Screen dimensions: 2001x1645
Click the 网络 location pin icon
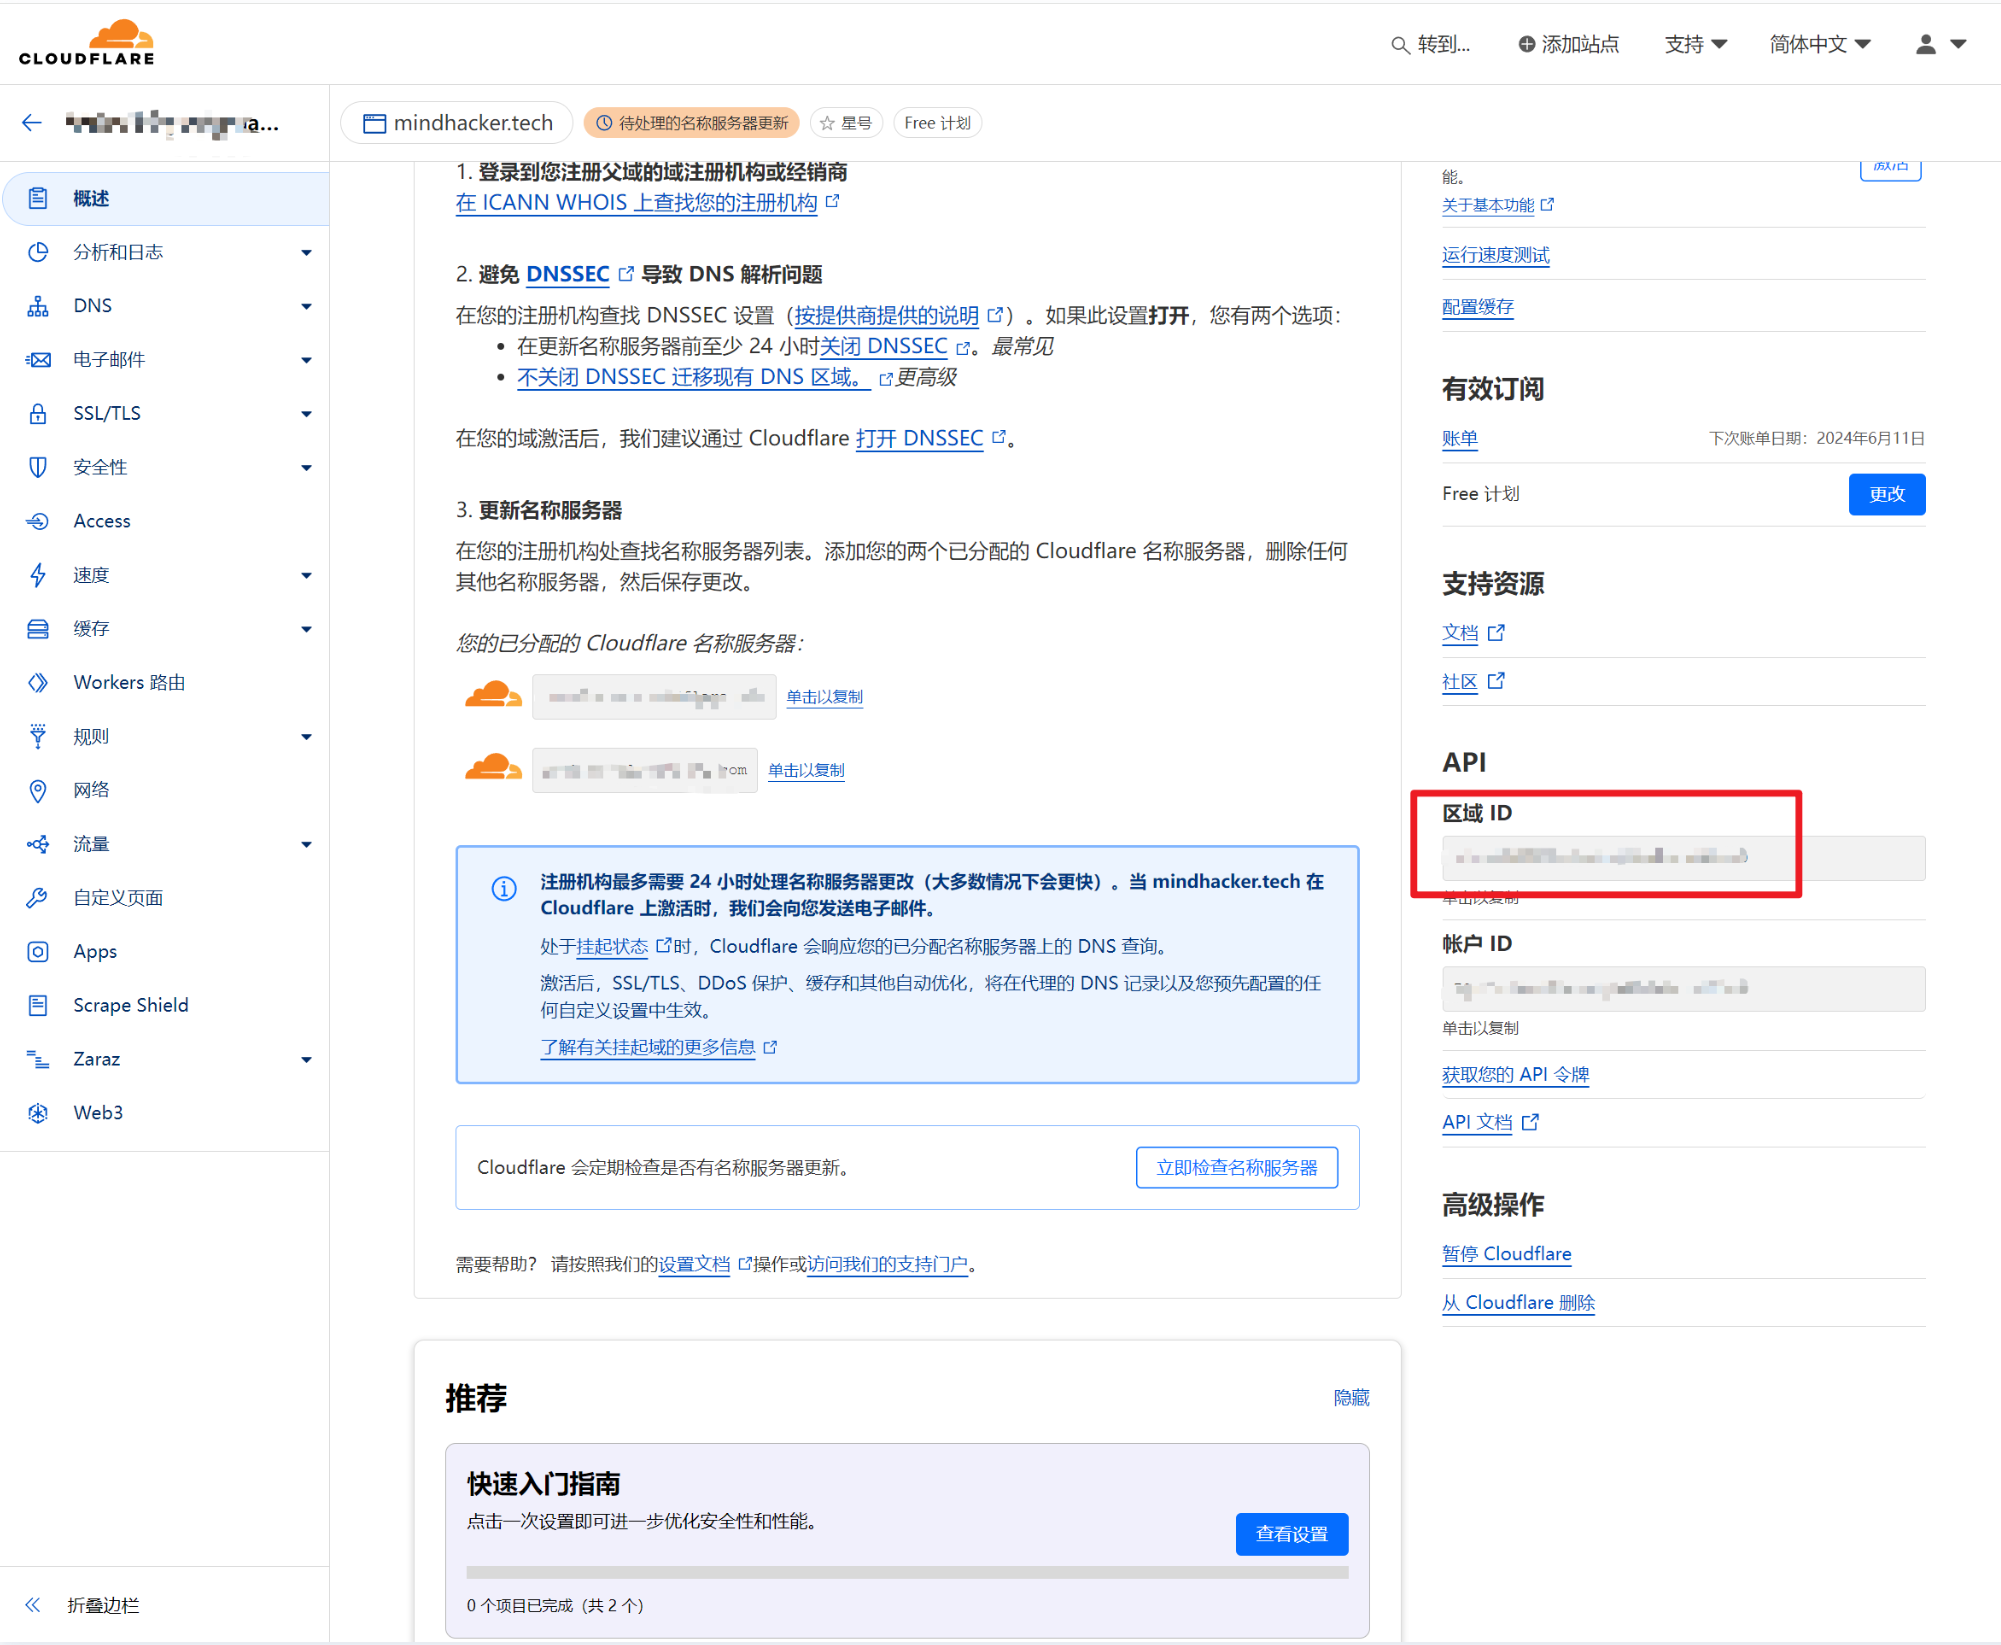tap(38, 790)
